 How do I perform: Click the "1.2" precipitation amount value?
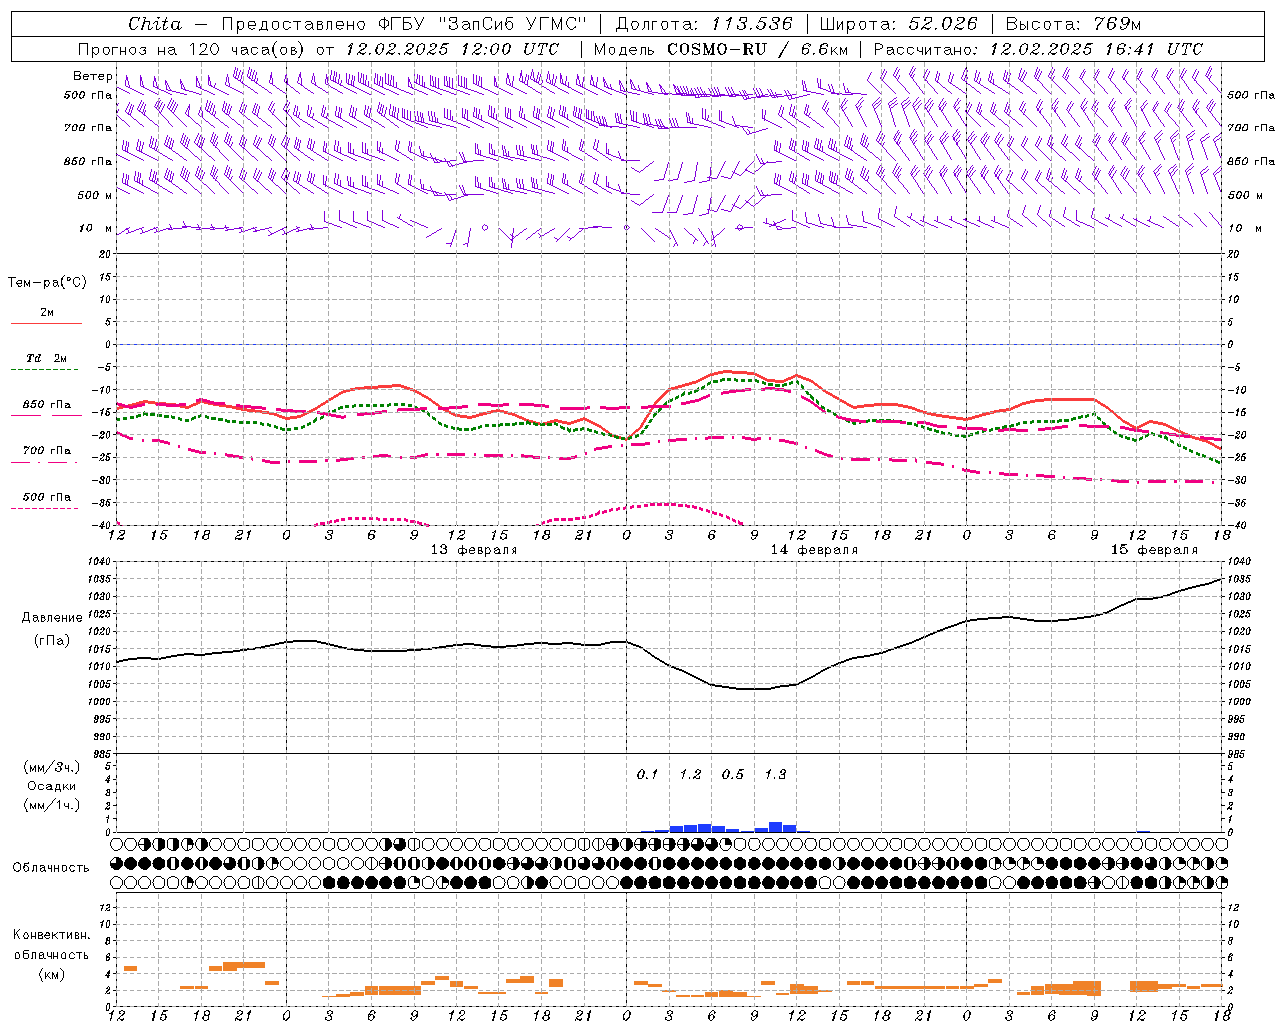pyautogui.click(x=690, y=774)
